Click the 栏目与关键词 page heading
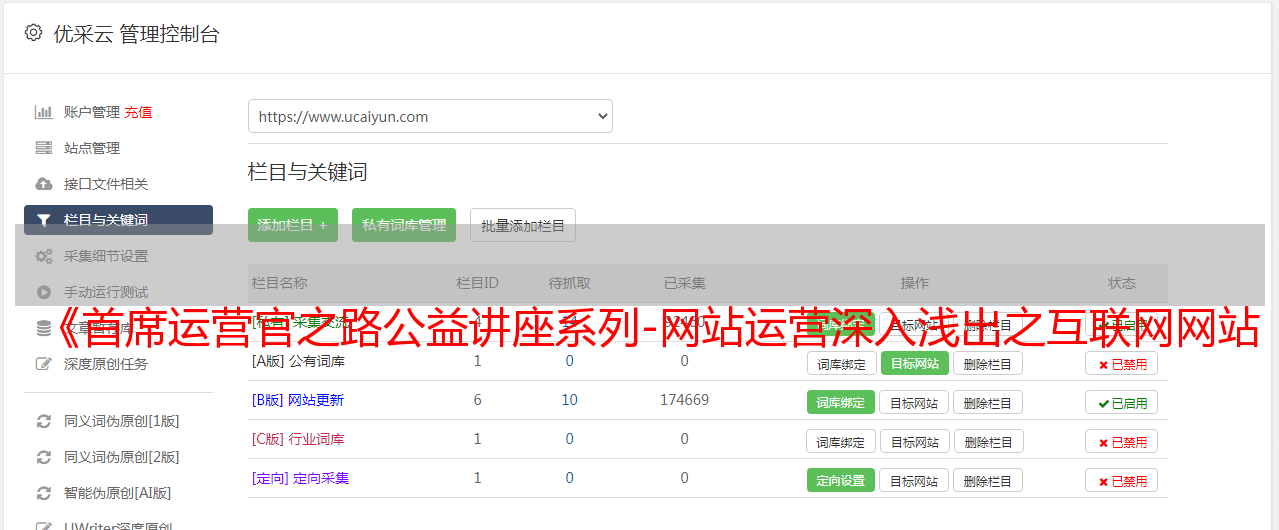1279x530 pixels. click(308, 172)
